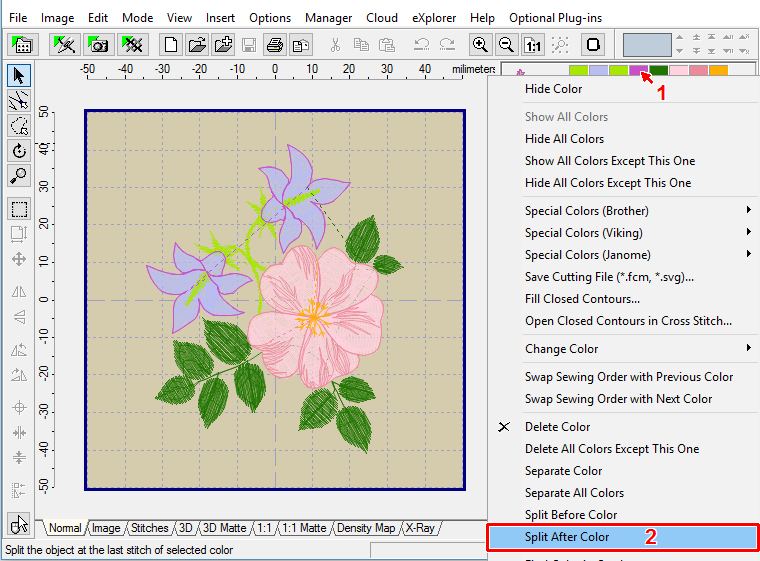Zoom in with the magnifier plus icon
Viewport: 760px width, 561px height.
tap(480, 45)
